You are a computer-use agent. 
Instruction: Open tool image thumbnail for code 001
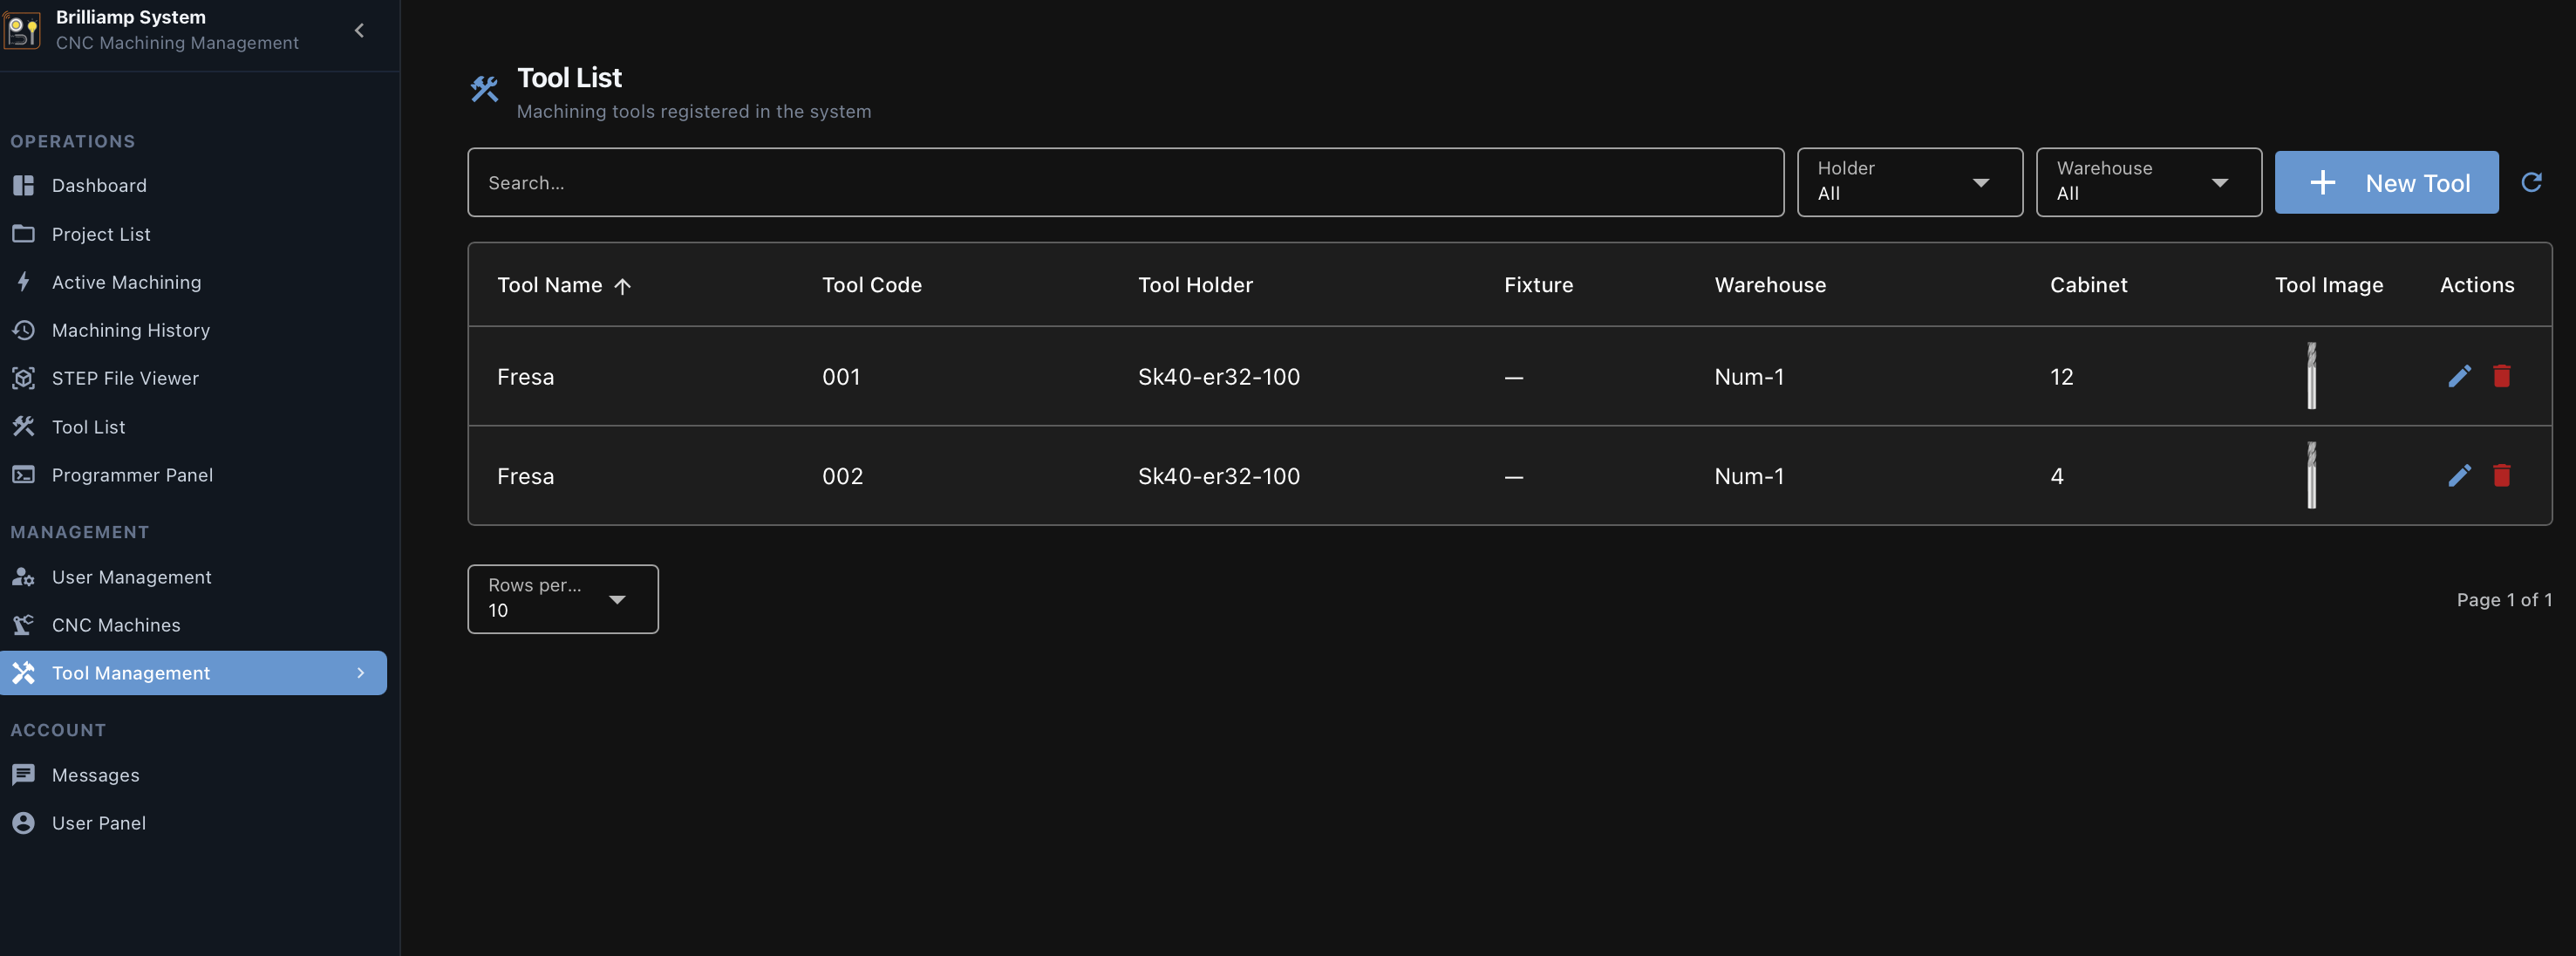[x=2311, y=376]
